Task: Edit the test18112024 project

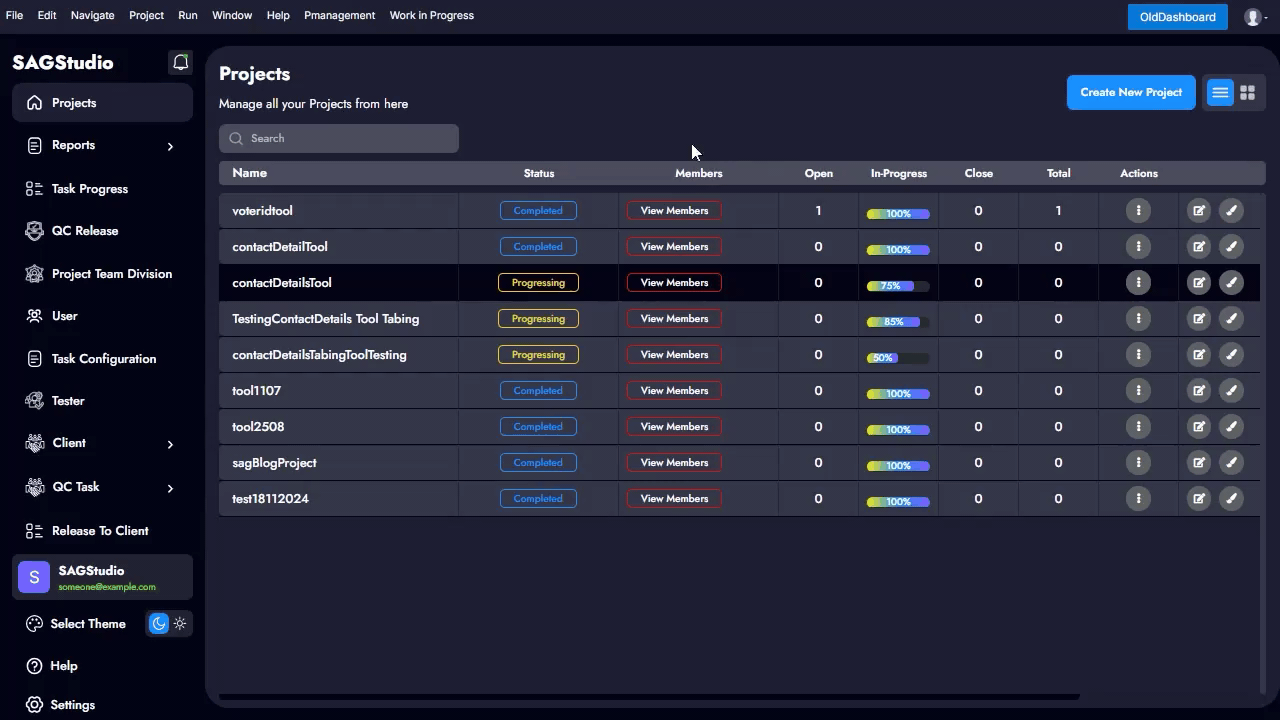Action: click(1198, 499)
